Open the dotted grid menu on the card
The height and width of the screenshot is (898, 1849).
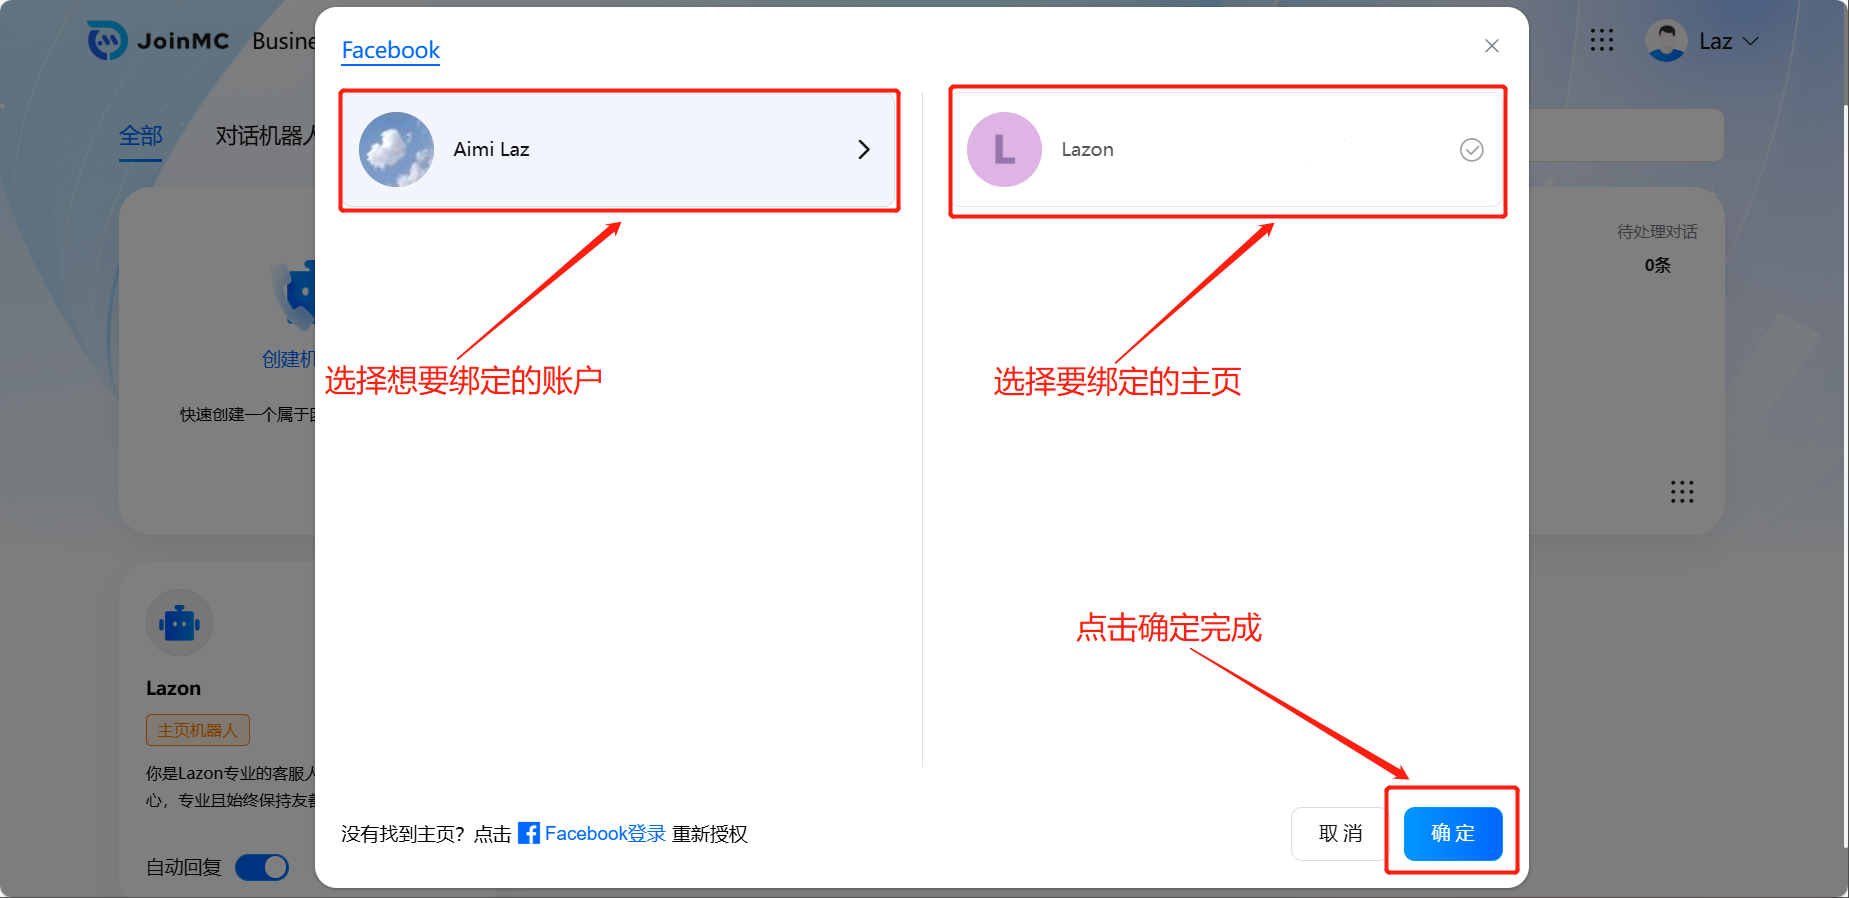1681,492
